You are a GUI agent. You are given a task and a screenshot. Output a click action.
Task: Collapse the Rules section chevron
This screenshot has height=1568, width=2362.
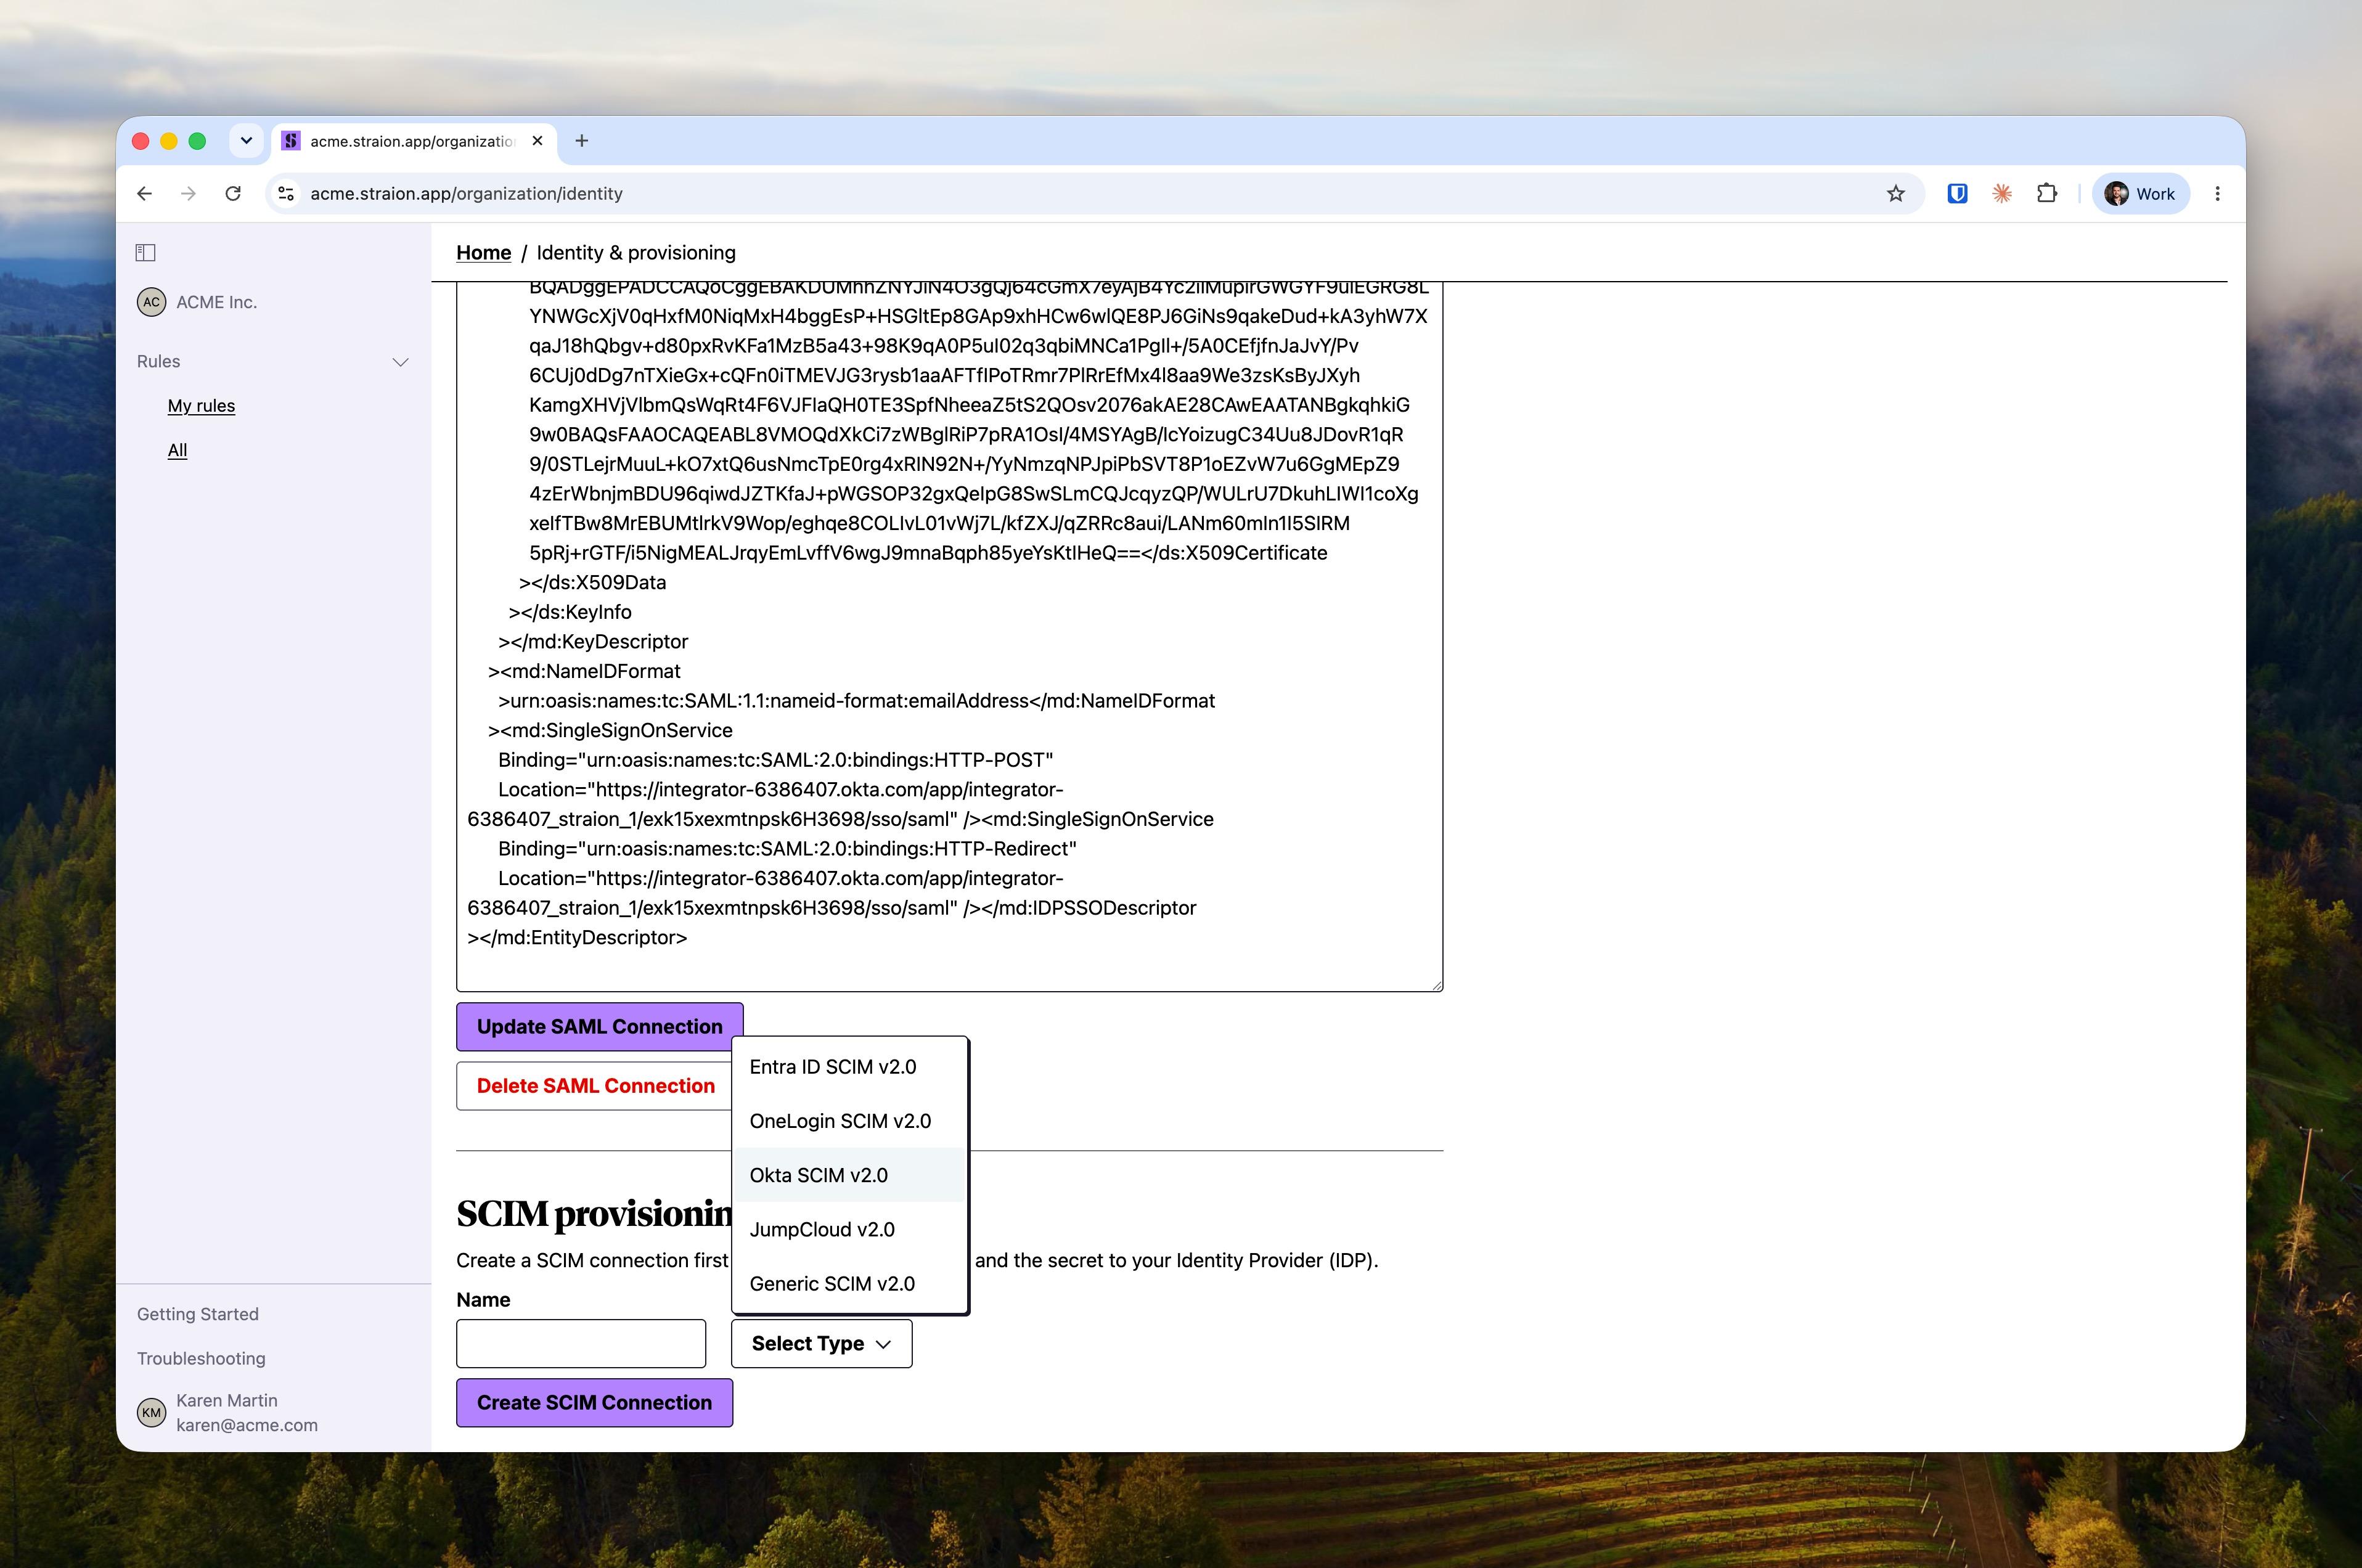400,362
